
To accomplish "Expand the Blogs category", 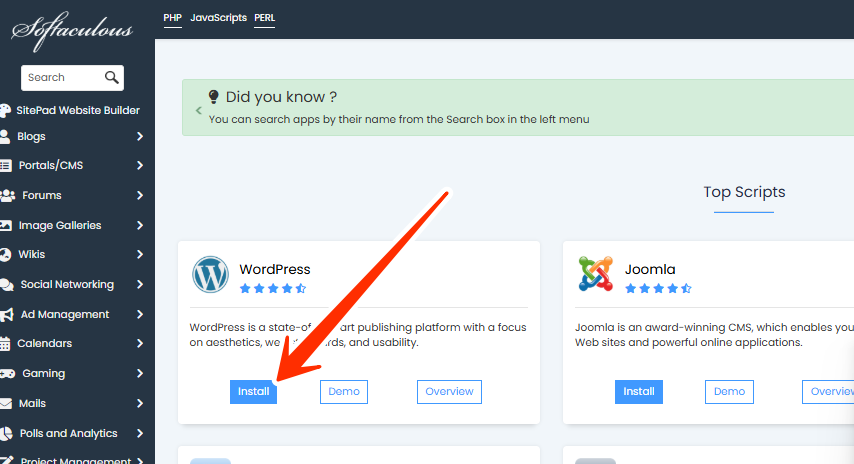I will pos(140,137).
